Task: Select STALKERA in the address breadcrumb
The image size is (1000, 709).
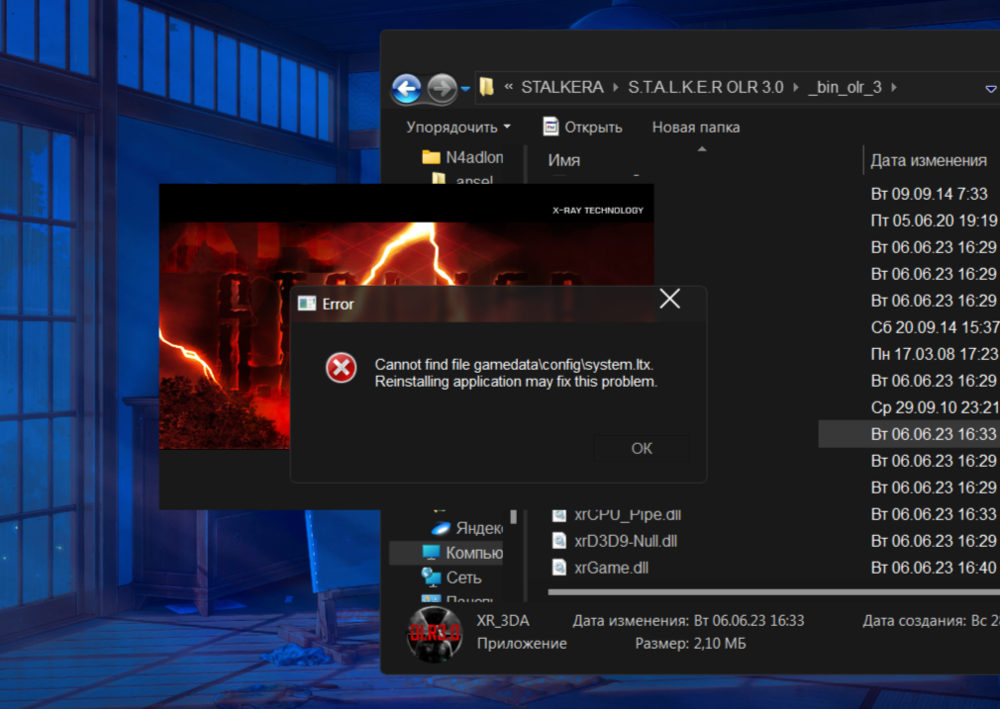Action: point(561,87)
